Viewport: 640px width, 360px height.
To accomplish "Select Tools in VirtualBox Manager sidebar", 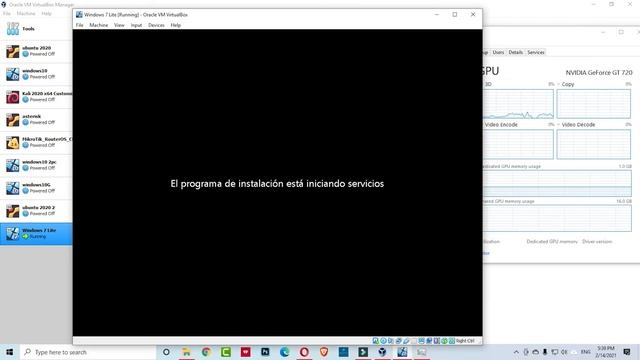I will [36, 29].
